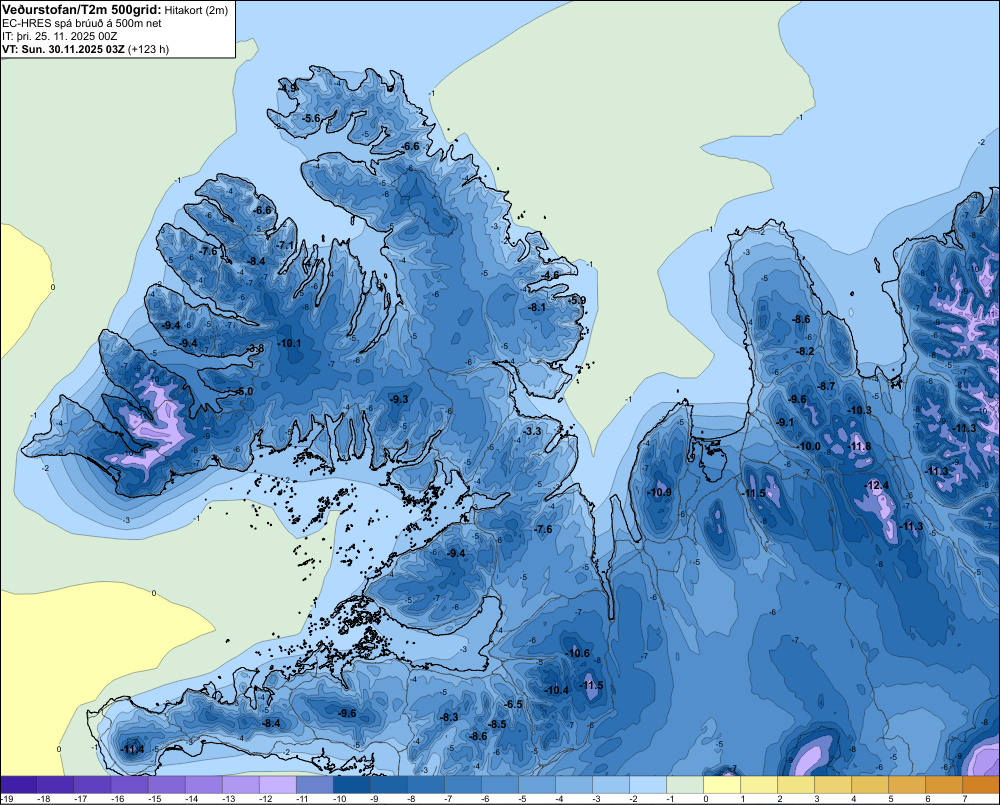
Task: Click the -10.1 temperature label
Action: click(x=290, y=343)
